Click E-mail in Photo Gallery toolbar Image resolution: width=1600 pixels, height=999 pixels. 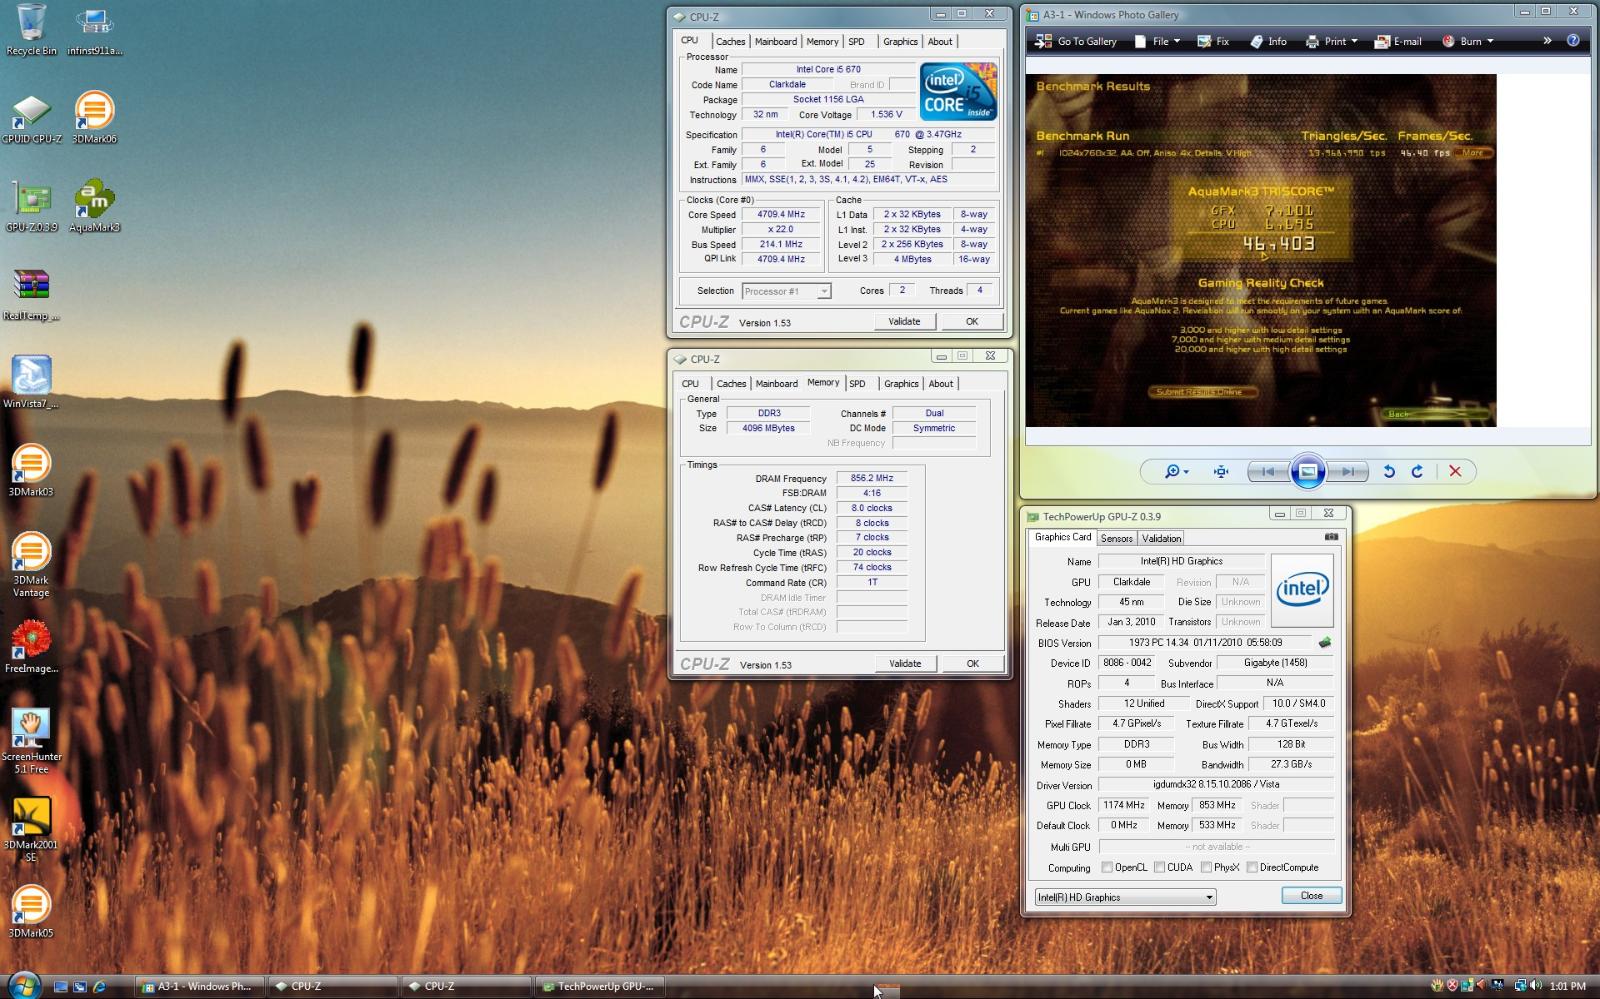(x=1397, y=41)
